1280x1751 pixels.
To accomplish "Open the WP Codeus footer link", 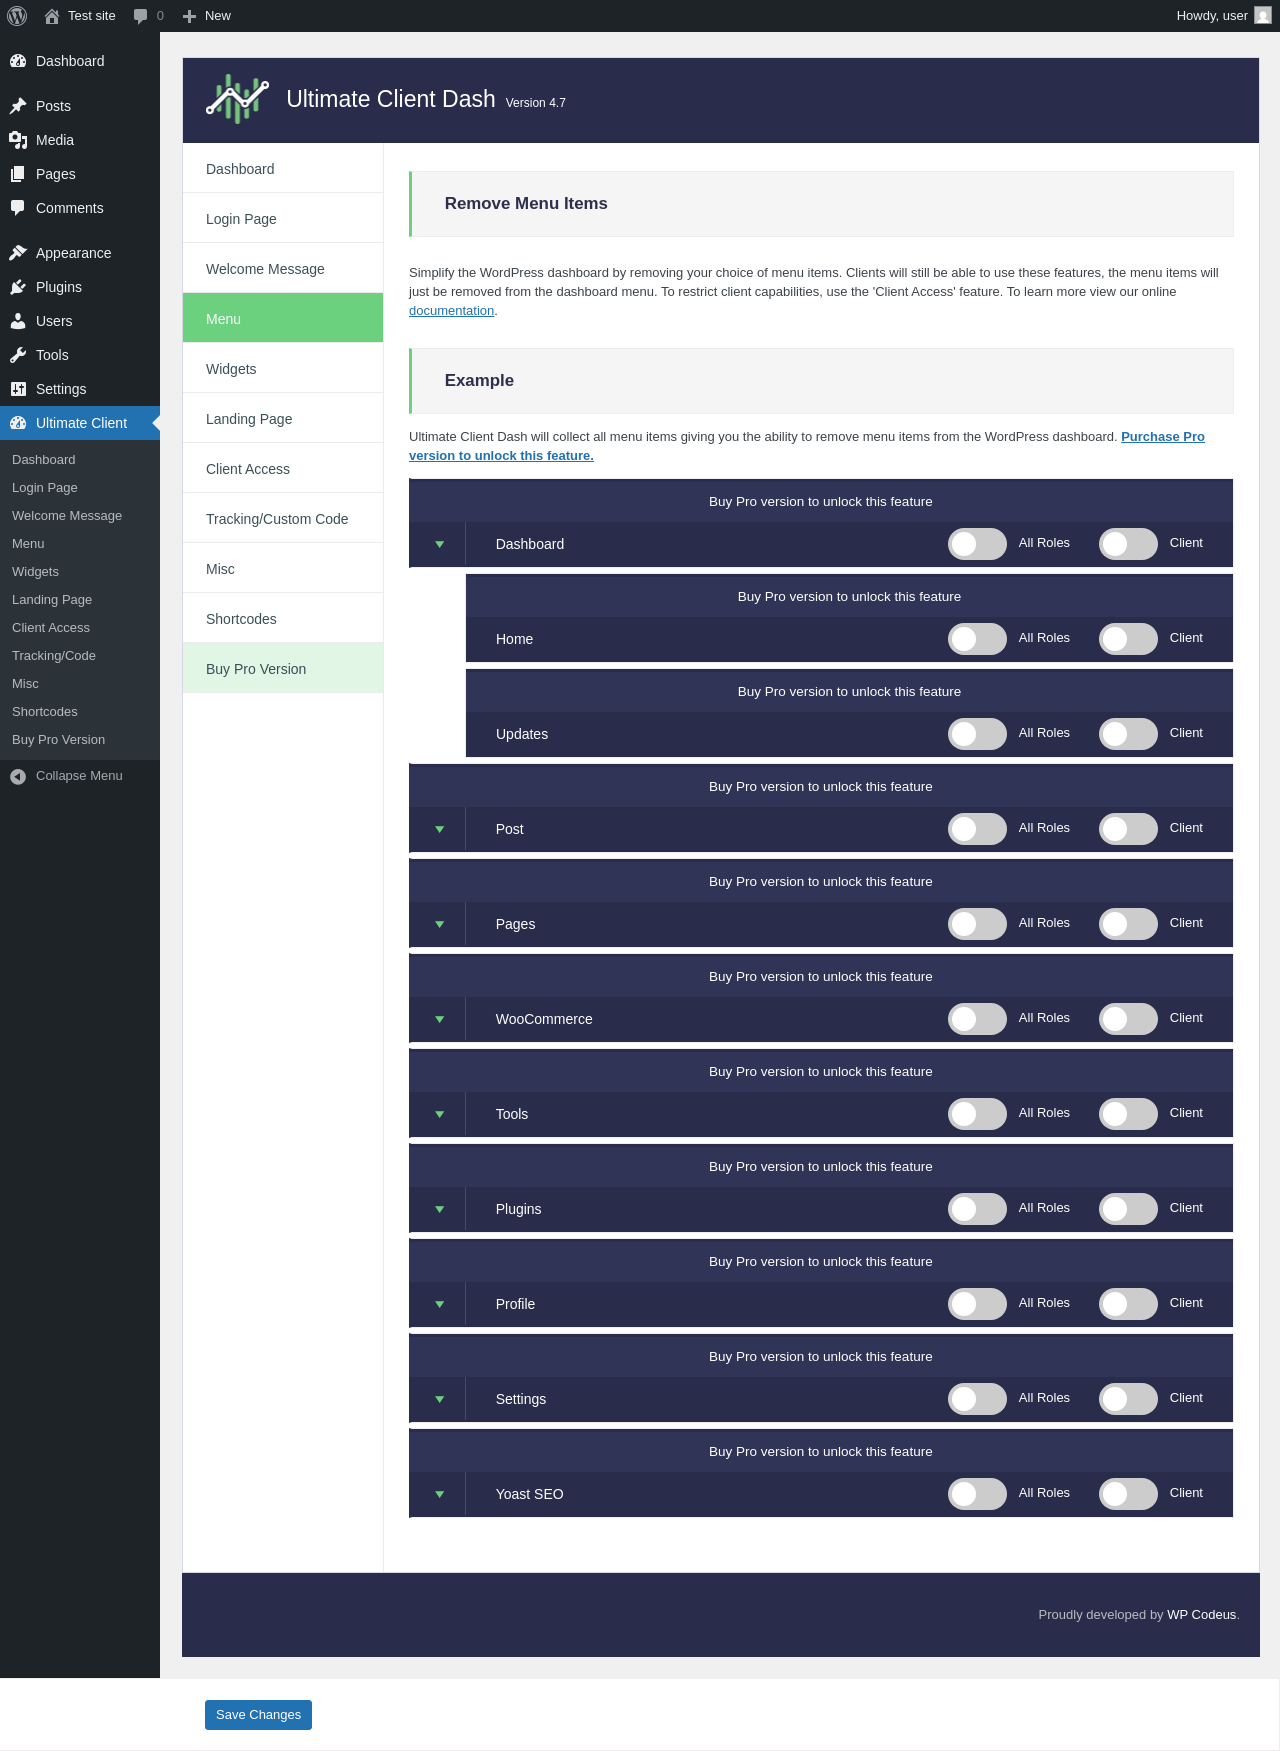I will pyautogui.click(x=1201, y=1615).
